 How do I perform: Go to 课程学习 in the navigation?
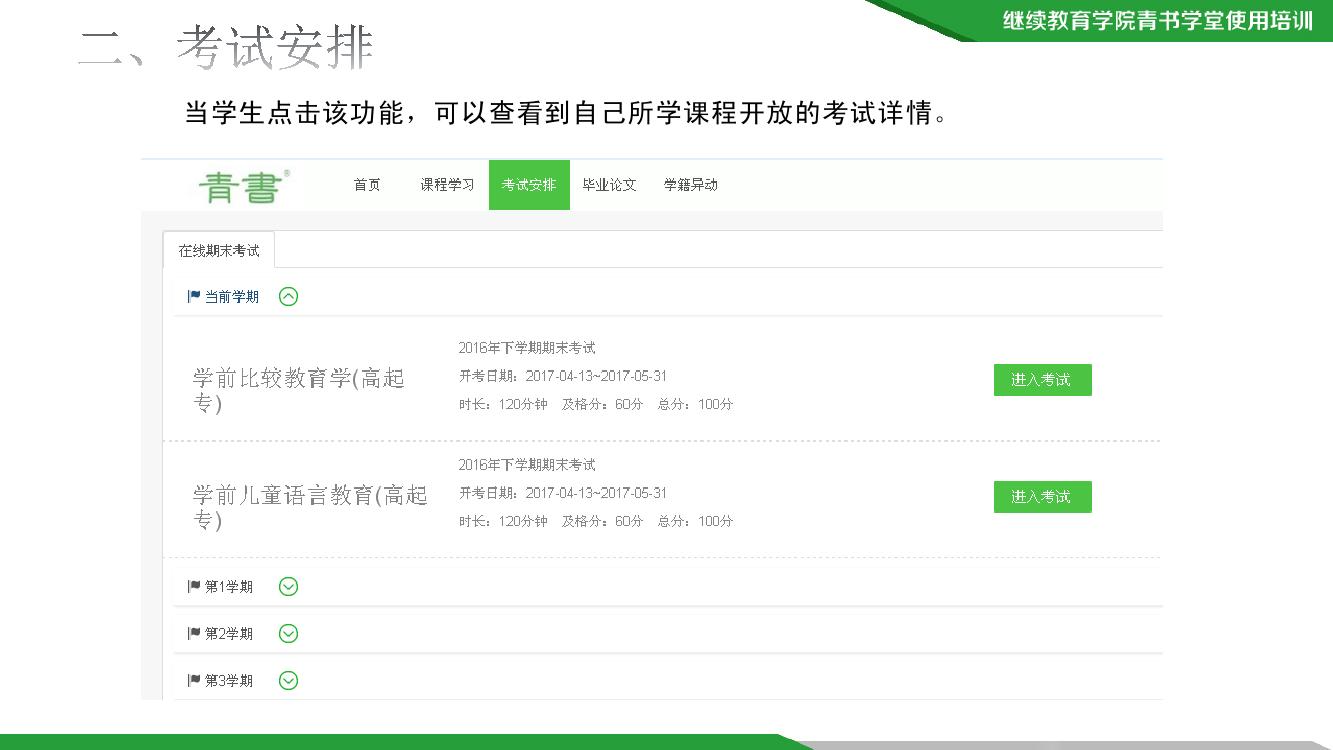click(447, 185)
